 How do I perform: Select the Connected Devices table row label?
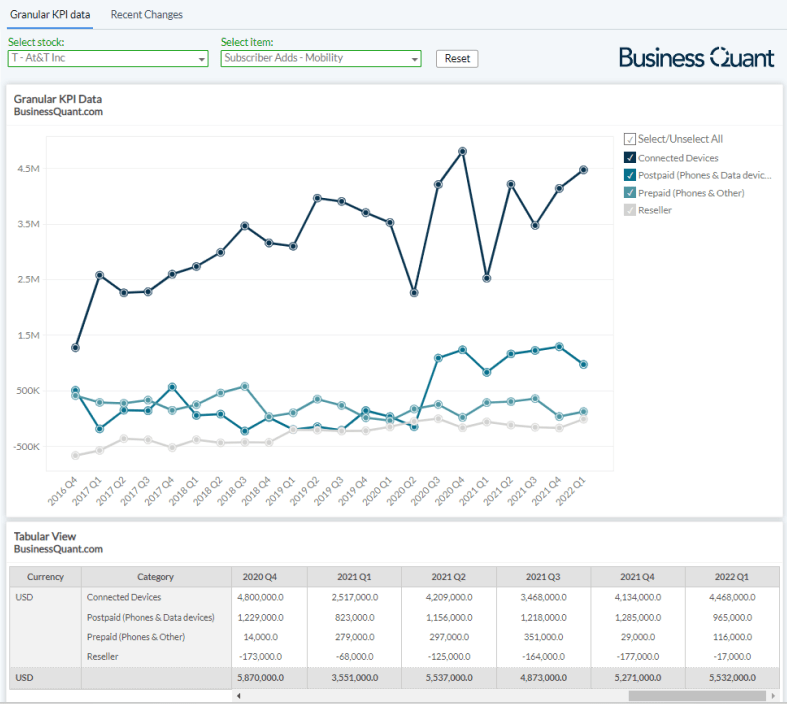pos(124,597)
